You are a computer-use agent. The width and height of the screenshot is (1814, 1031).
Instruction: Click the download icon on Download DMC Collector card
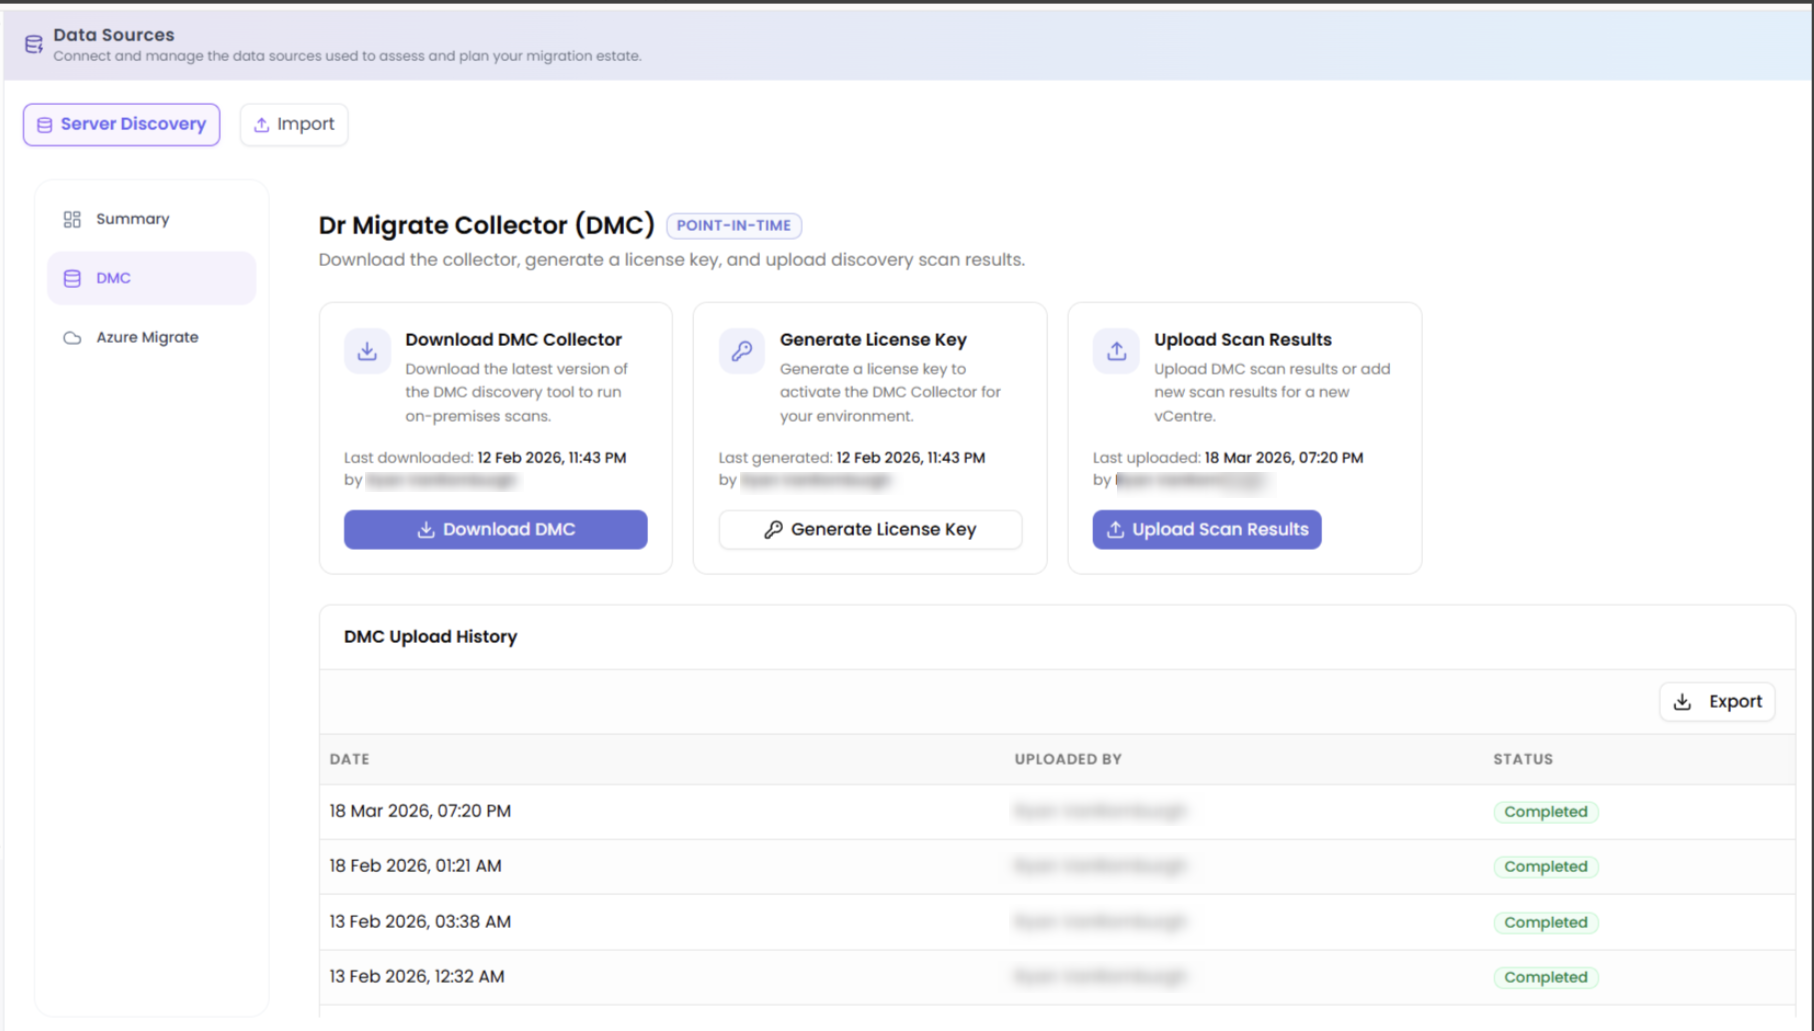pos(367,351)
